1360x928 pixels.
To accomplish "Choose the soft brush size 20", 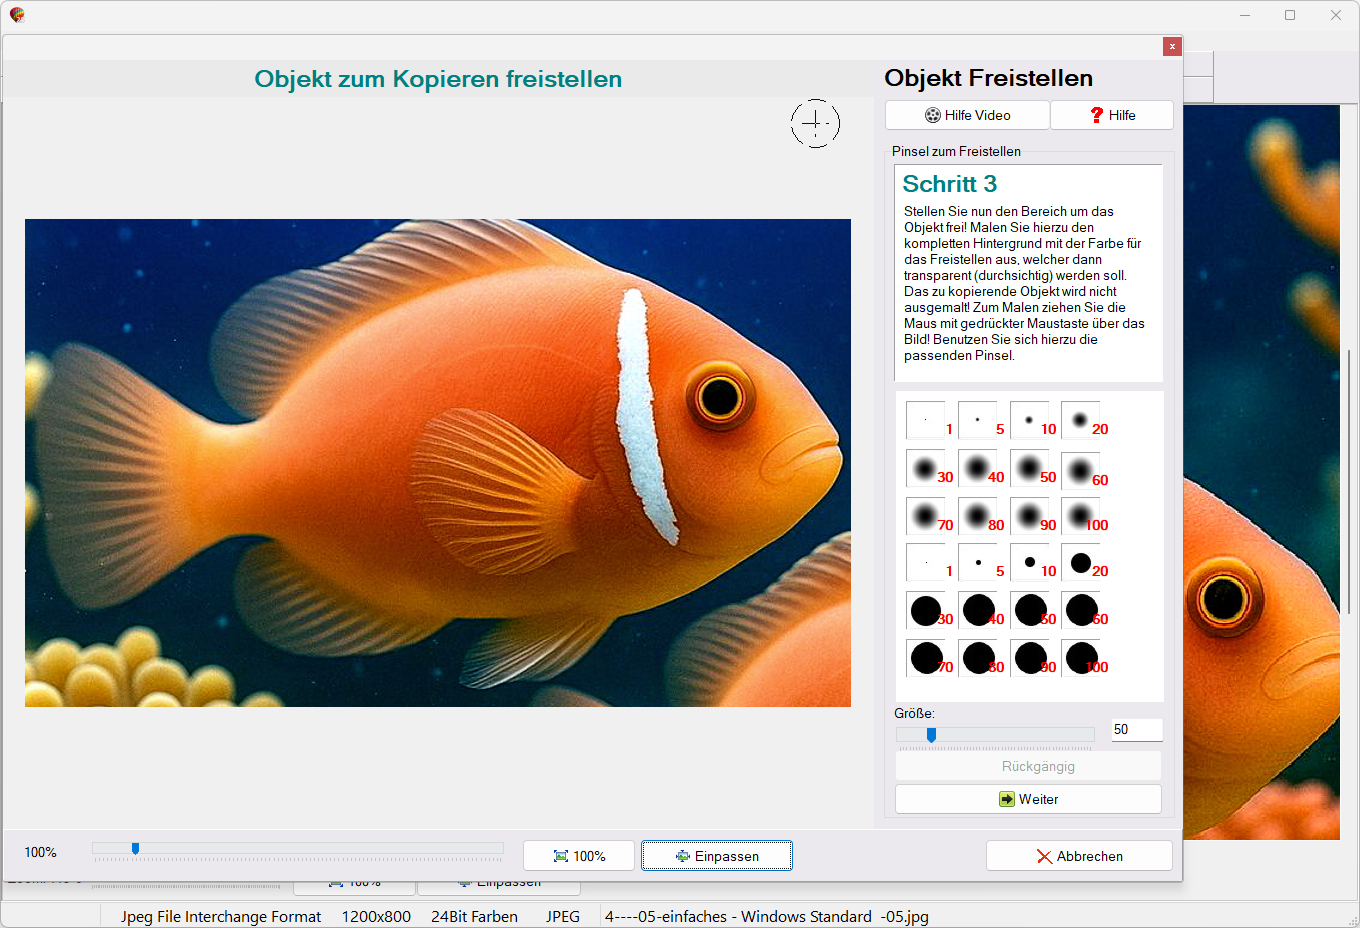I will click(x=1081, y=420).
